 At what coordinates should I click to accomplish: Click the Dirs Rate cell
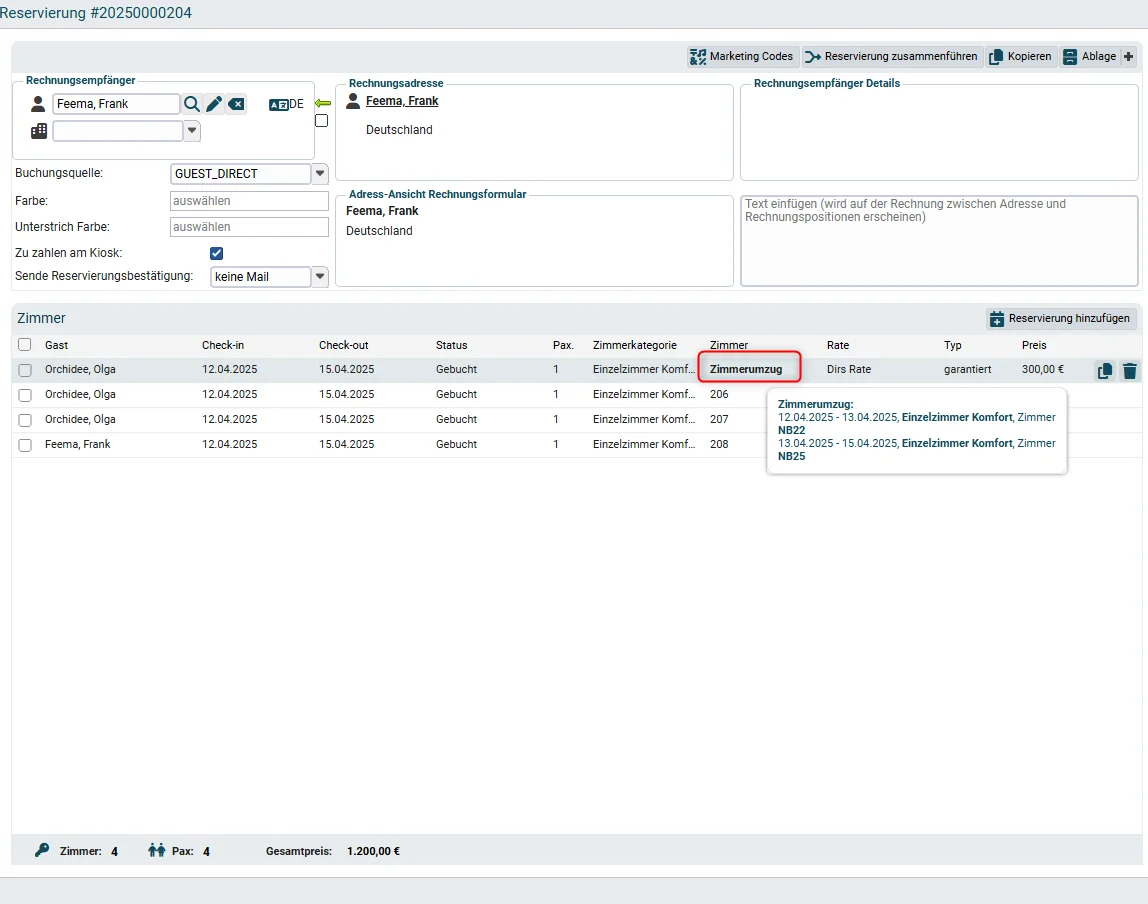[849, 370]
